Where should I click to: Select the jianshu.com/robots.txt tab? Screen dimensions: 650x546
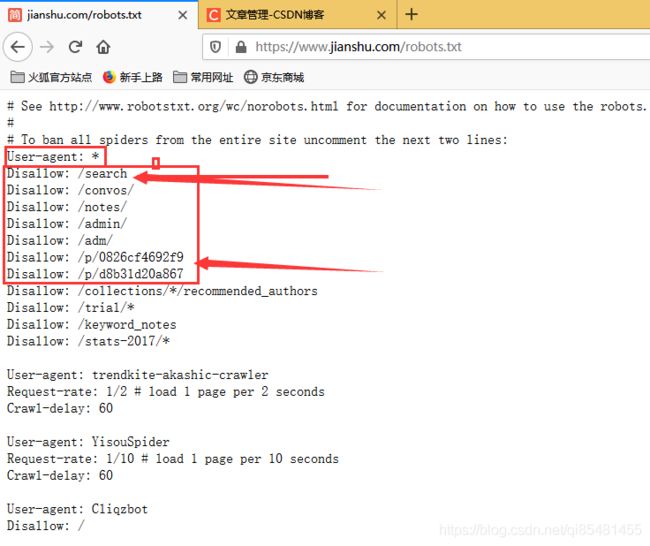tap(99, 15)
